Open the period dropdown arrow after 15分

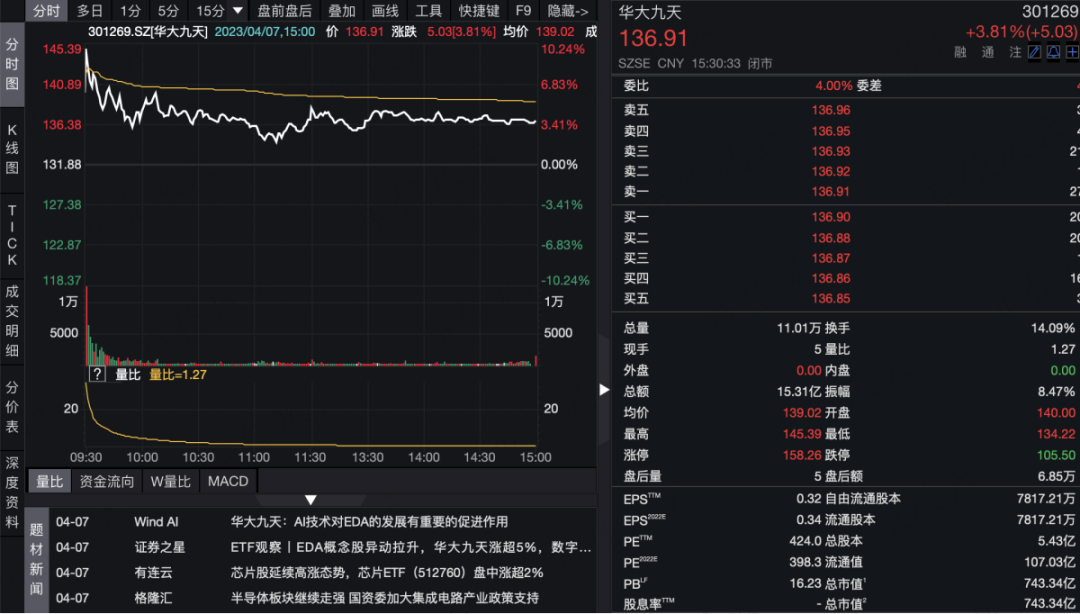tap(238, 10)
